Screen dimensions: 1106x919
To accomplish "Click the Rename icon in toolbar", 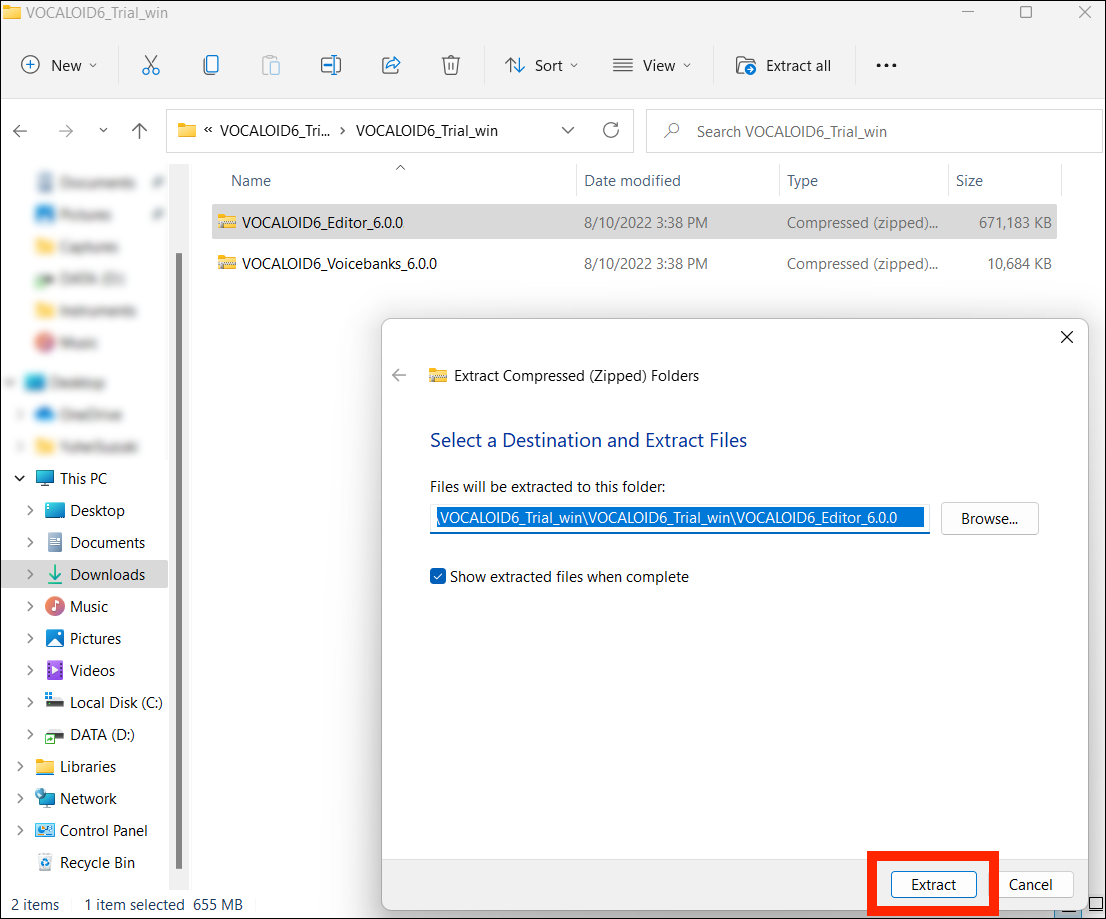I will [x=331, y=65].
